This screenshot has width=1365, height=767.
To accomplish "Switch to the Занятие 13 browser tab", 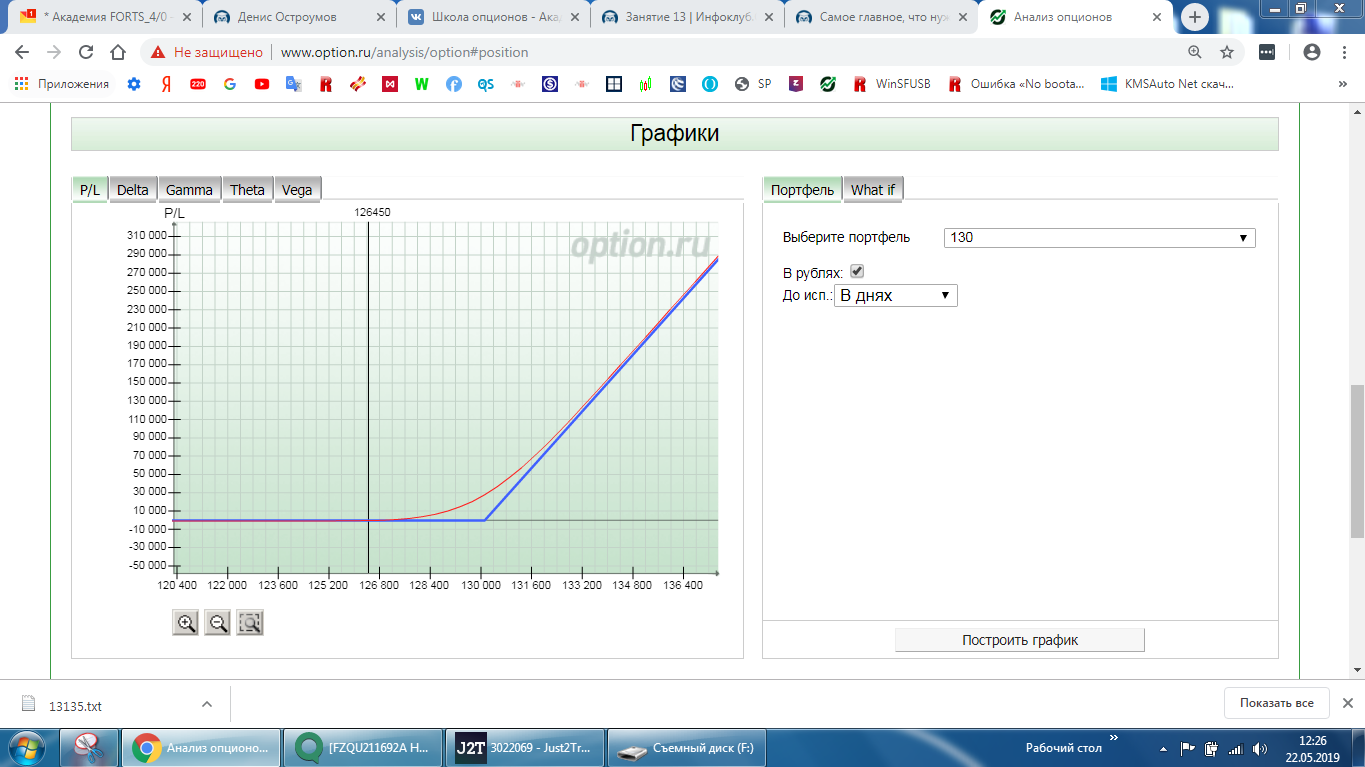I will click(686, 17).
